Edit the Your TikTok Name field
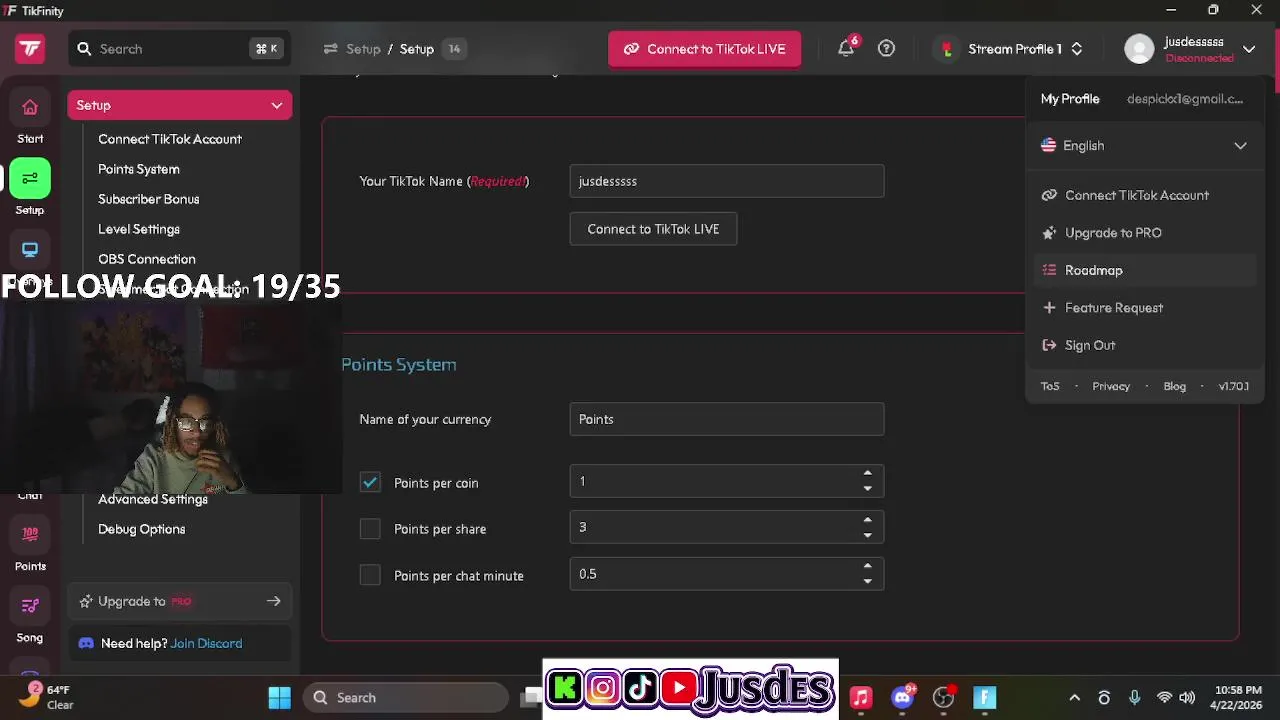Screen dimensions: 1280x720 (727, 181)
